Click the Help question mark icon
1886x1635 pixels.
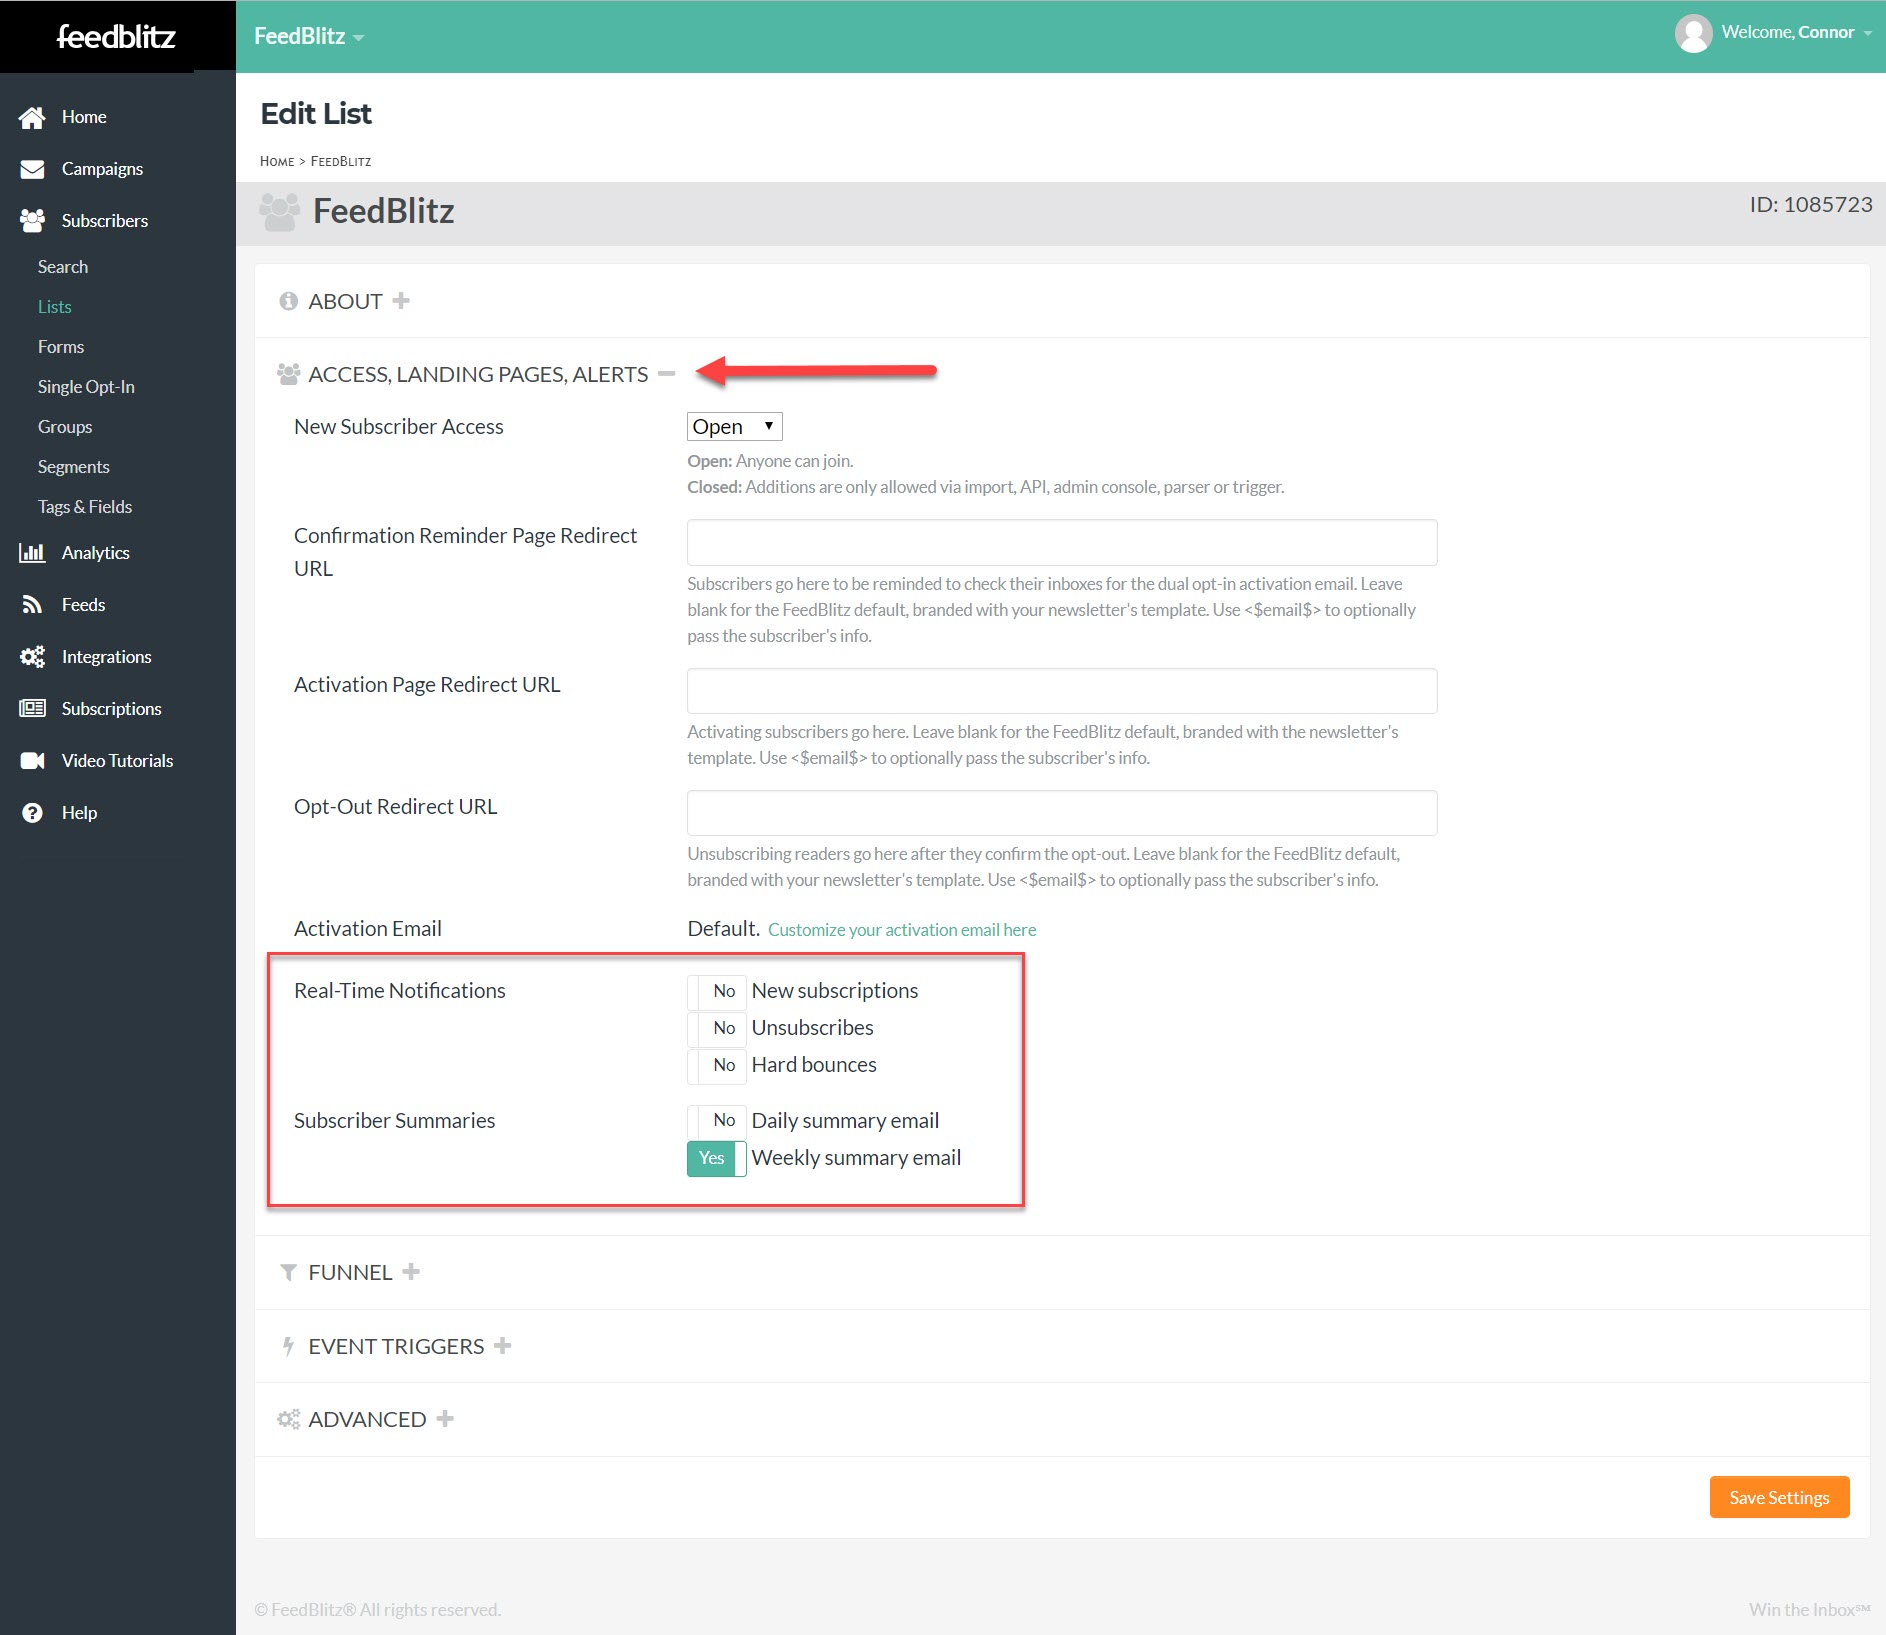point(32,813)
